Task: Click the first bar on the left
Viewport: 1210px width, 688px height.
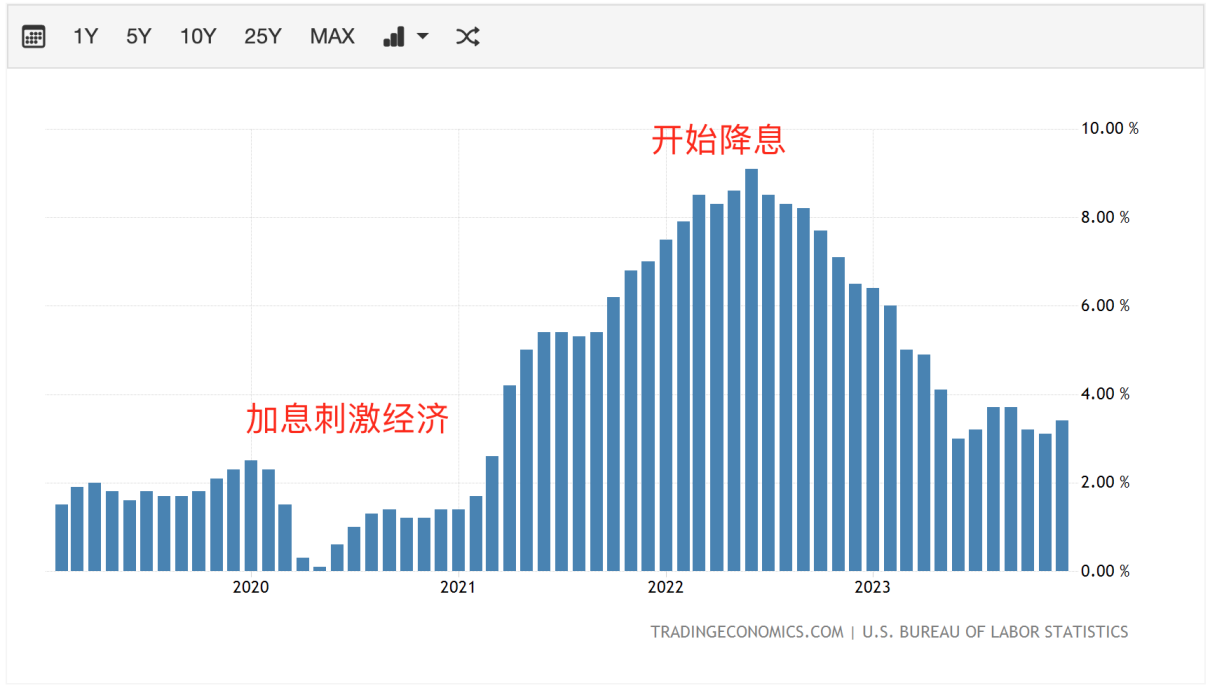Action: pos(62,538)
